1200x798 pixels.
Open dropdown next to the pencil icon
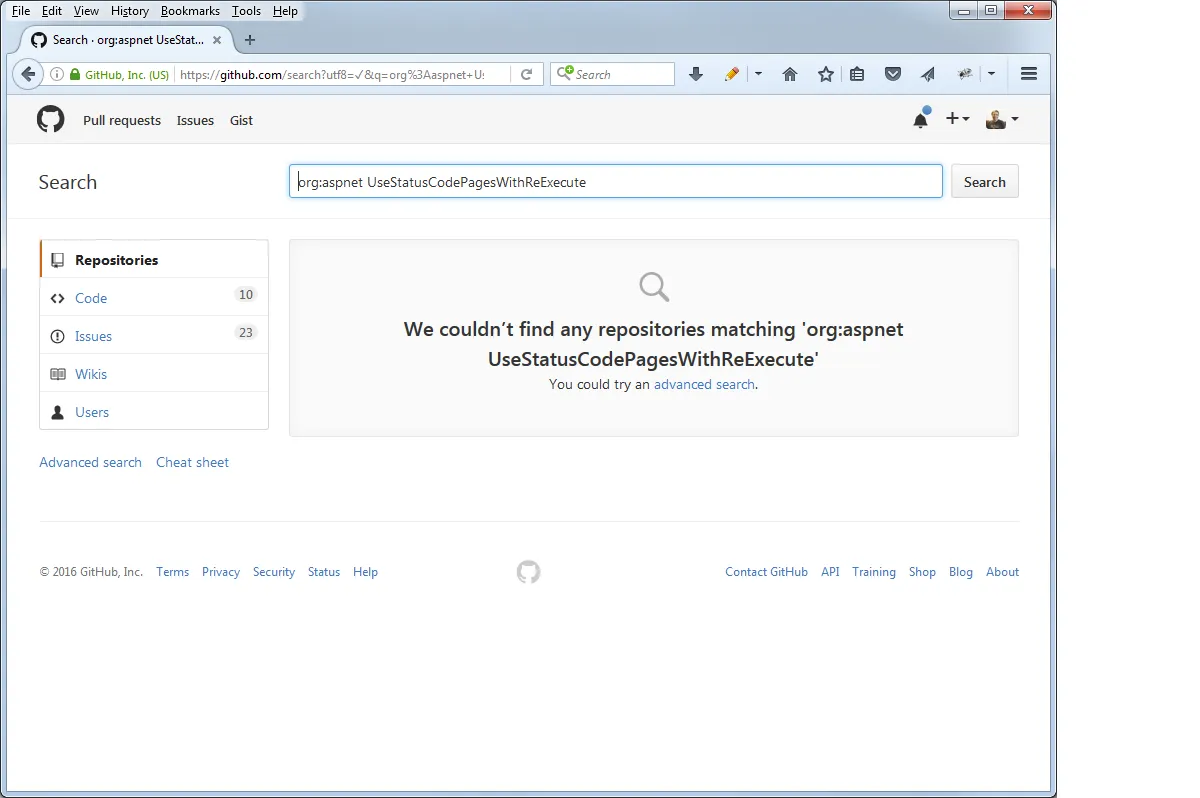tap(758, 74)
